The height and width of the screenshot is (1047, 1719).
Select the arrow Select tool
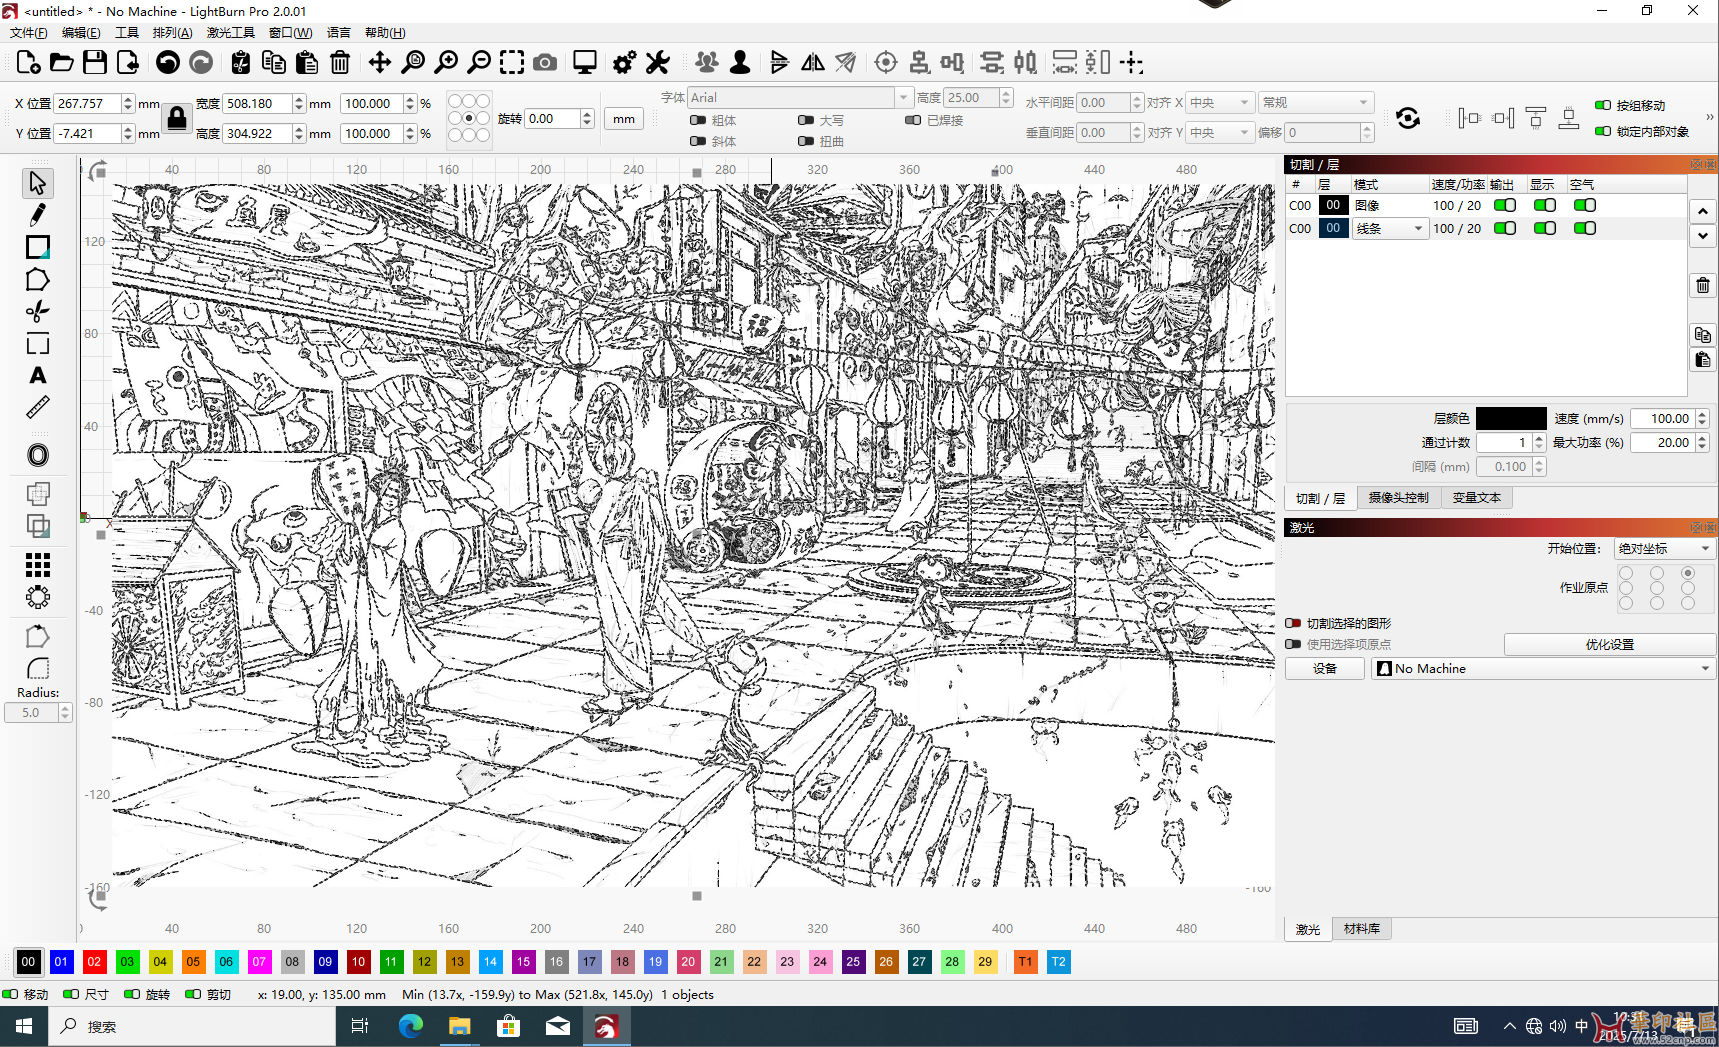(x=38, y=183)
